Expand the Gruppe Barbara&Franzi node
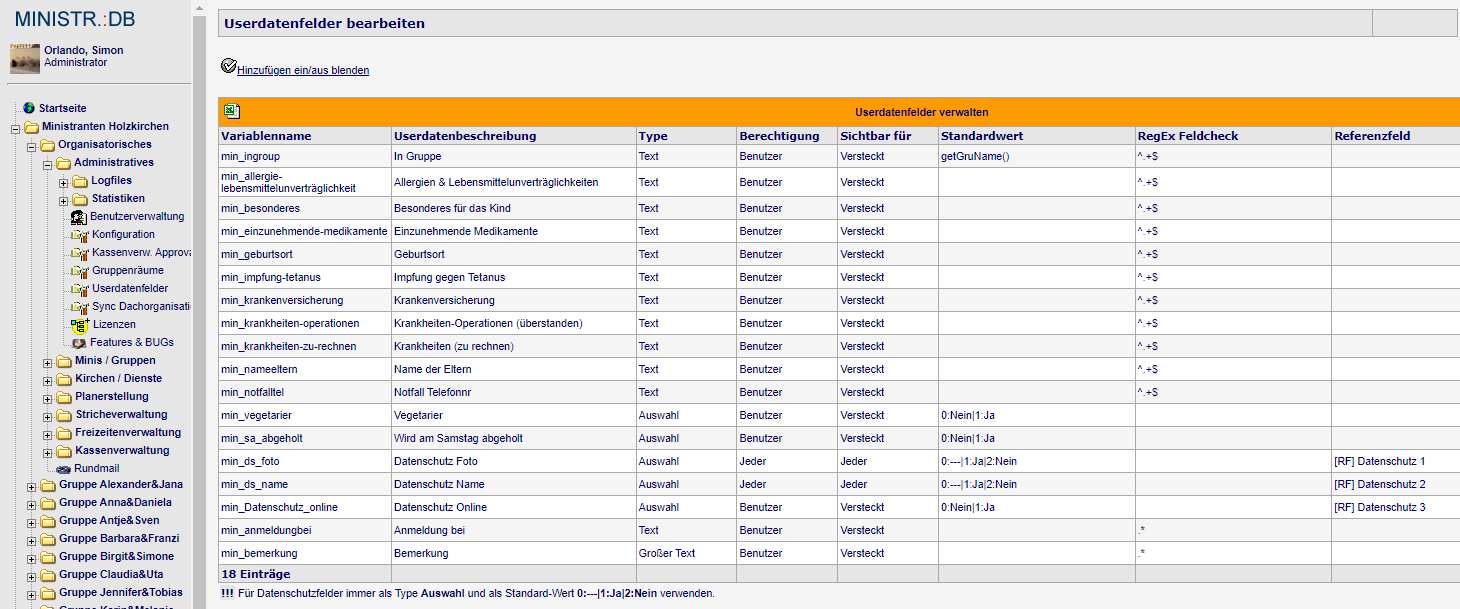Viewport: 1460px width, 609px height. coord(31,540)
